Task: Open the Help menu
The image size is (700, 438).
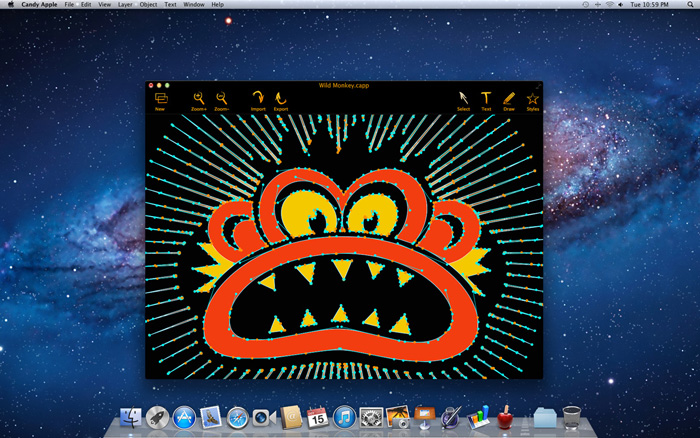Action: [217, 4]
